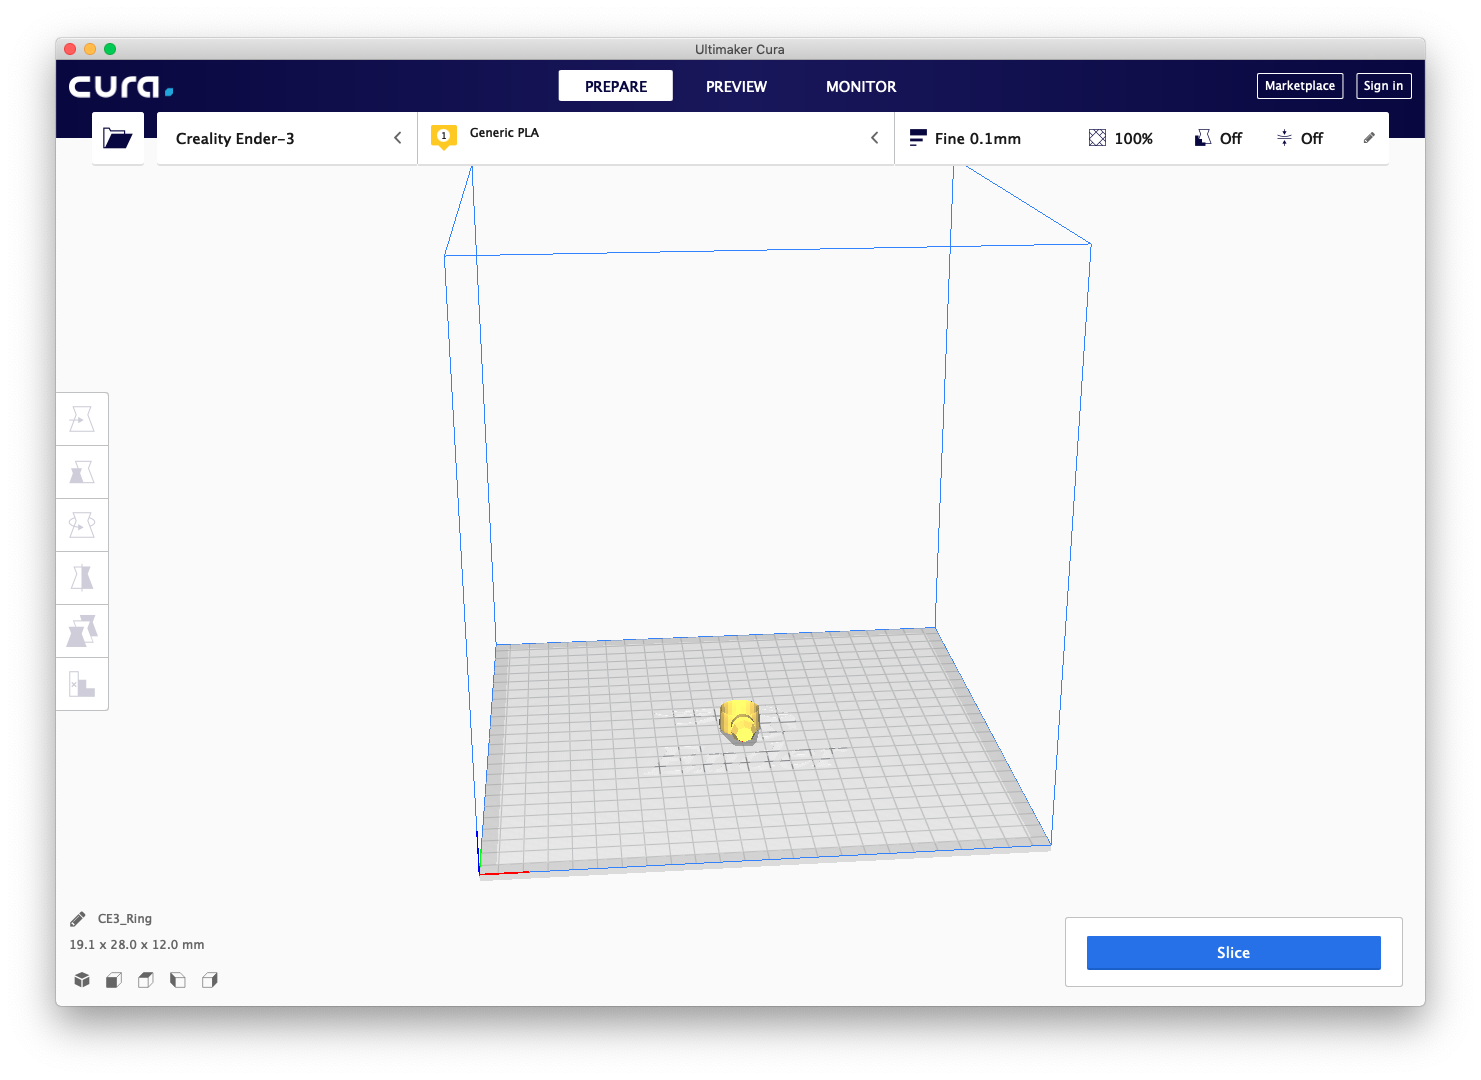Image resolution: width=1481 pixels, height=1080 pixels.
Task: Click the adhesion Off icon
Action: pyautogui.click(x=1284, y=138)
